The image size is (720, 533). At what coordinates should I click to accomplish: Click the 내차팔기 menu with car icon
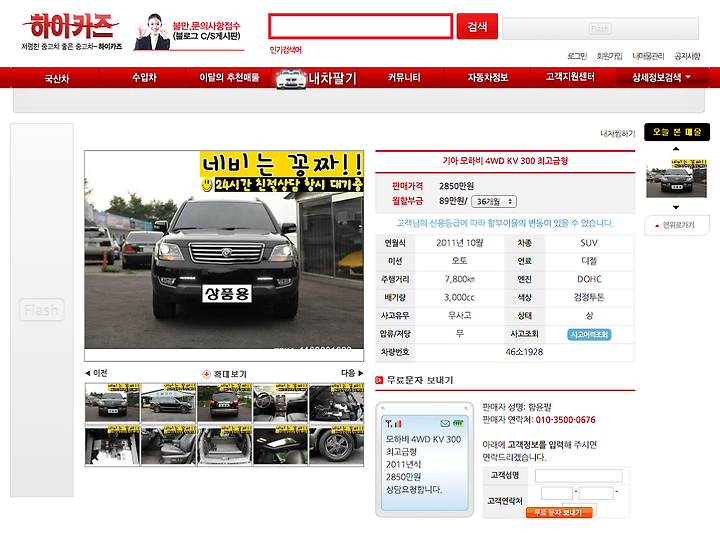pos(316,78)
